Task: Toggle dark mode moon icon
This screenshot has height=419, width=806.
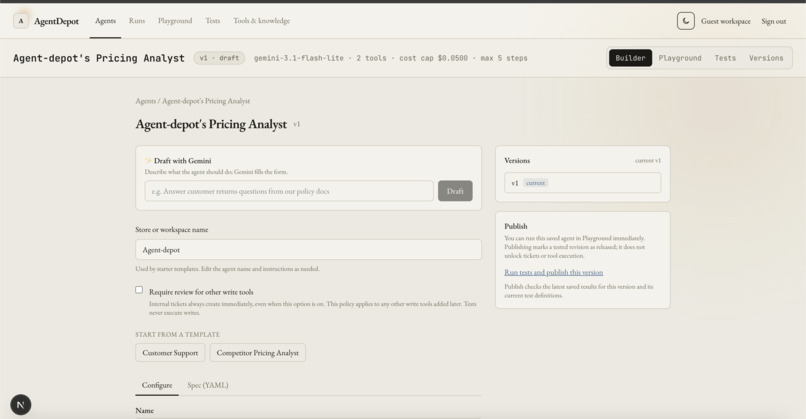Action: tap(686, 21)
